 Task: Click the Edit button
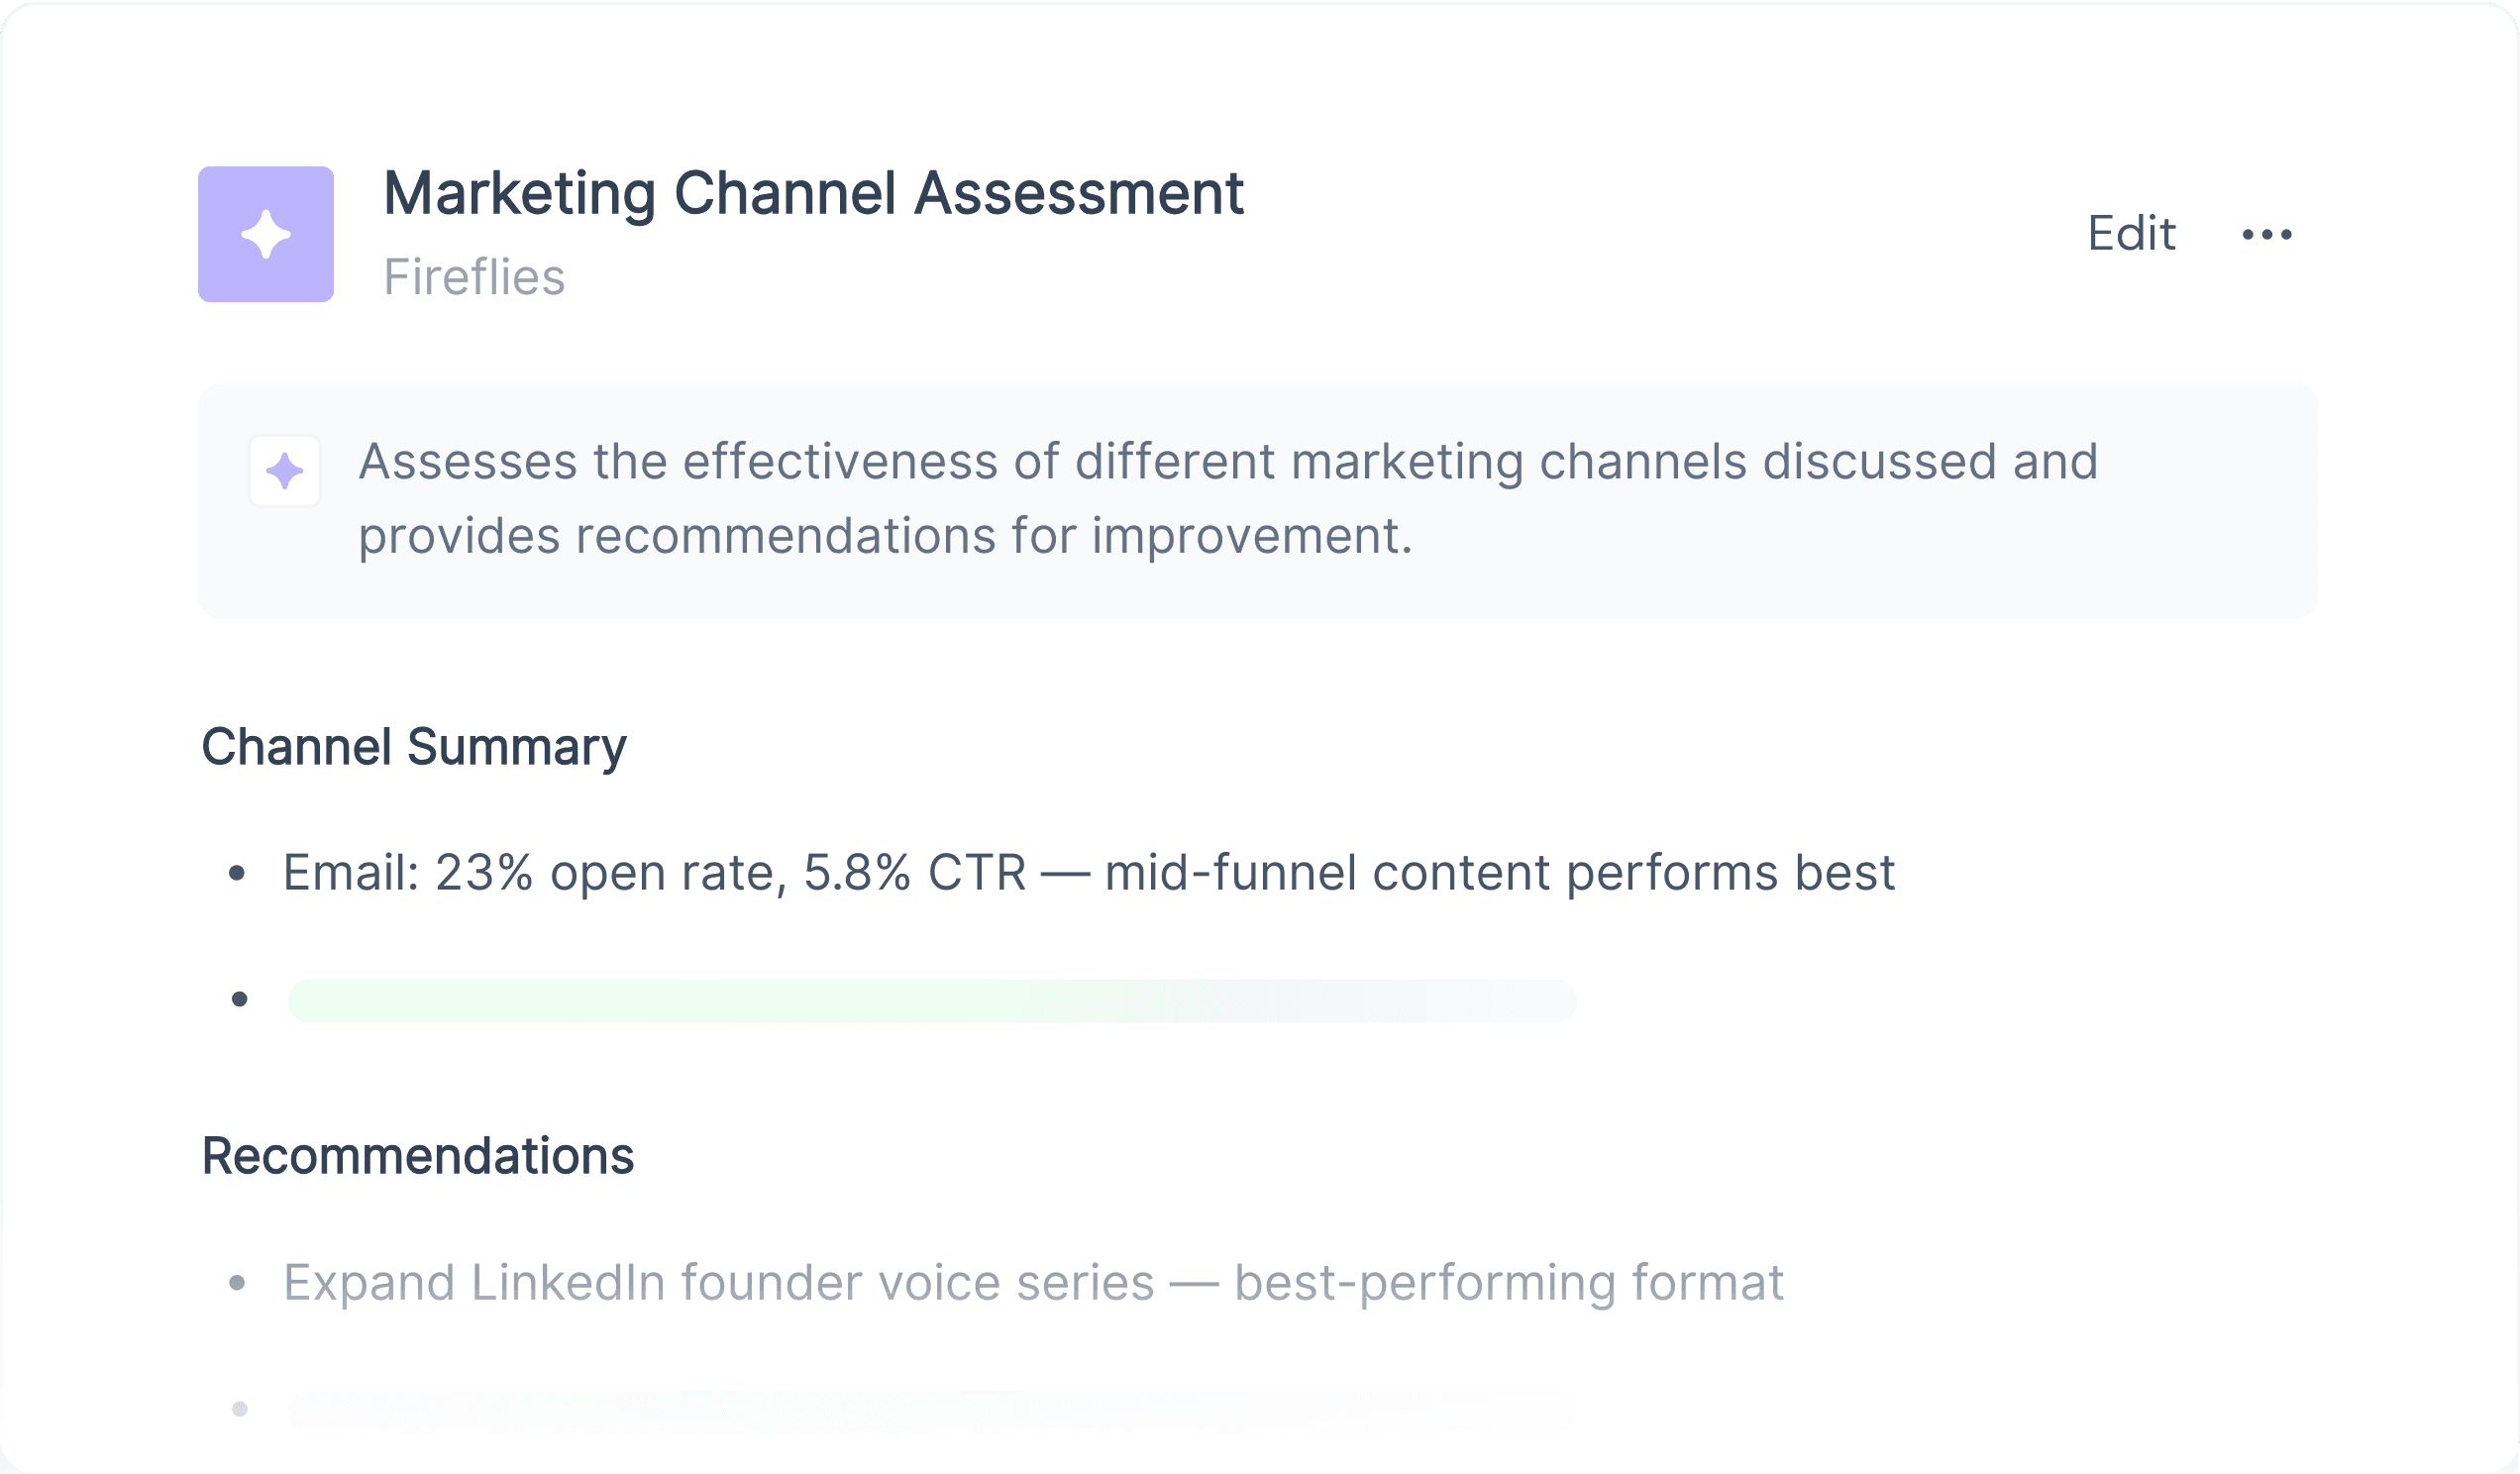[x=2131, y=234]
